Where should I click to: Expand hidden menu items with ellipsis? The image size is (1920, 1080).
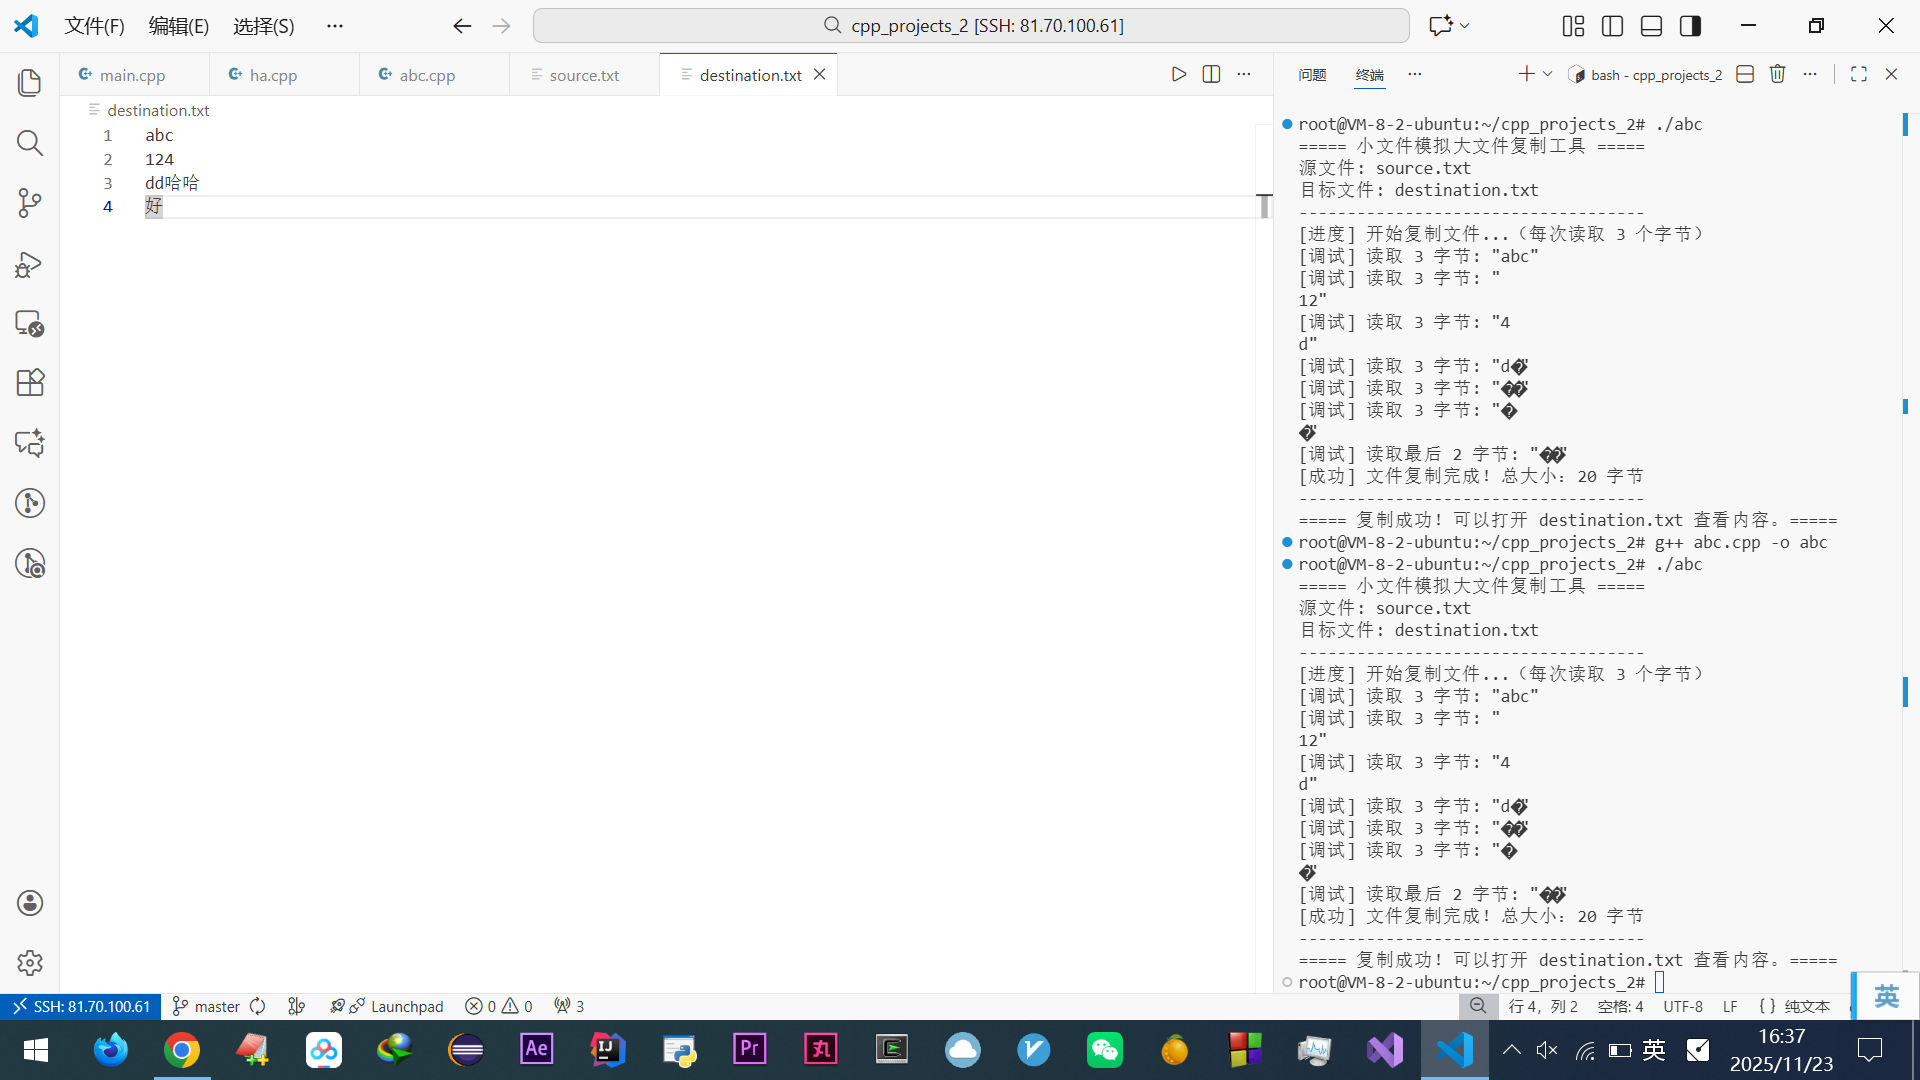[334, 26]
